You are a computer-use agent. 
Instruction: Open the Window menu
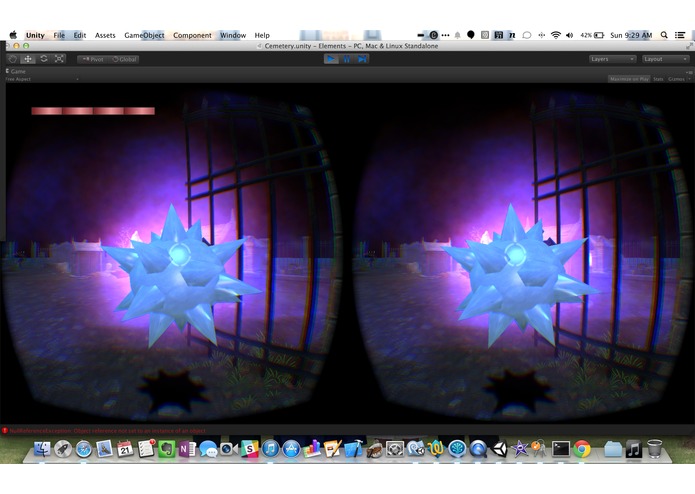coord(233,35)
